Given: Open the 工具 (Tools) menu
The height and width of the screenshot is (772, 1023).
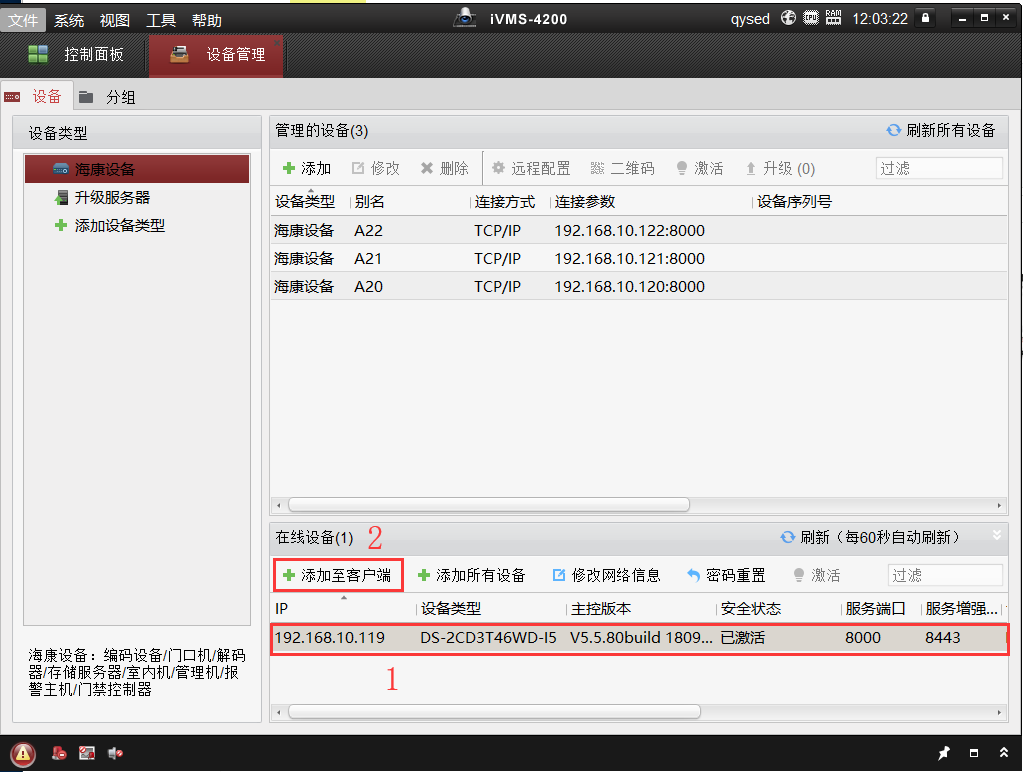Looking at the screenshot, I should tap(161, 20).
